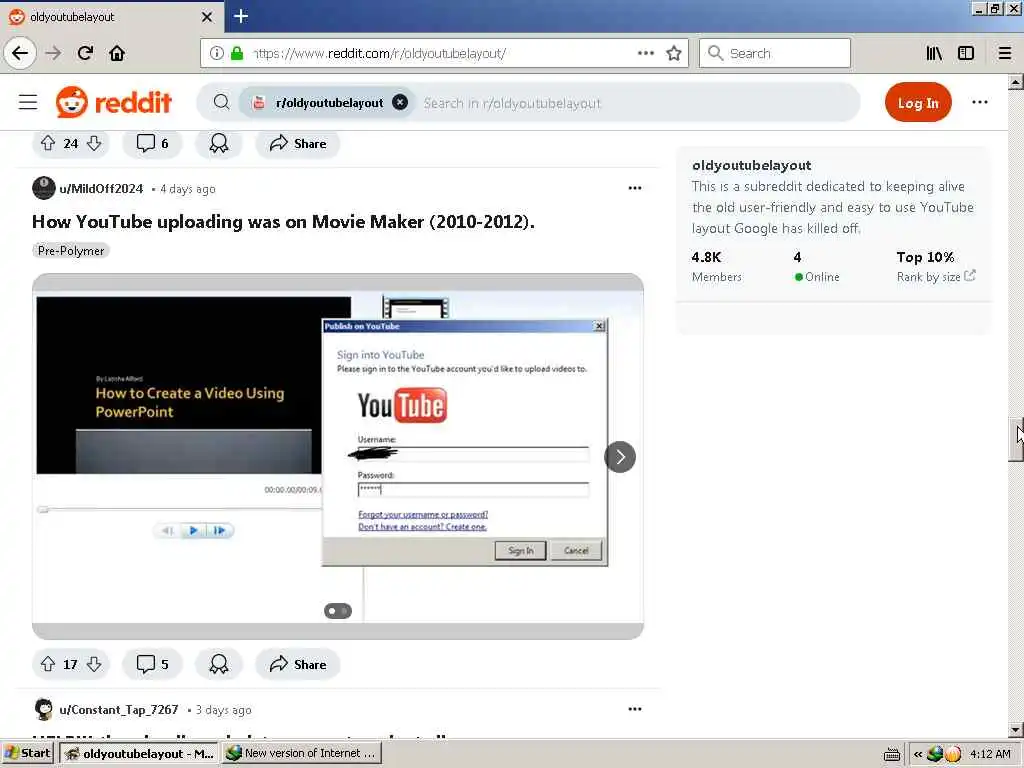The height and width of the screenshot is (768, 1024).
Task: Open the Windows Start menu
Action: click(x=27, y=753)
